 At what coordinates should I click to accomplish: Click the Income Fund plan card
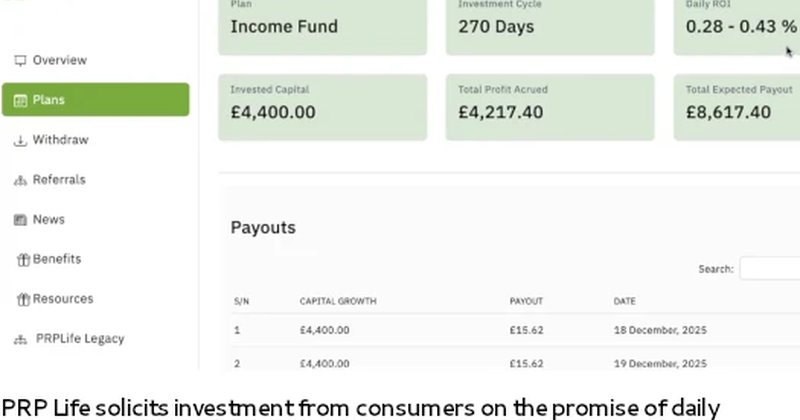pyautogui.click(x=322, y=26)
